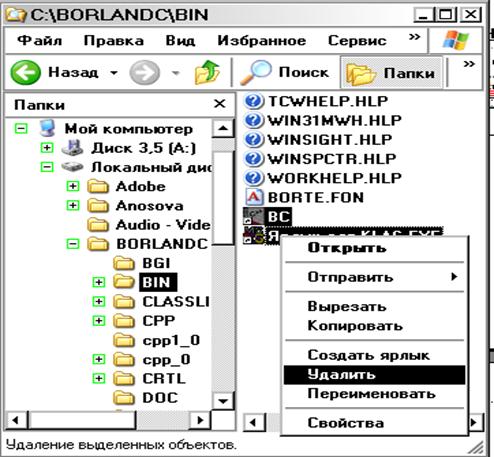This screenshot has height=457, width=494.
Task: Choose Переименовать in context menu
Action: [374, 394]
